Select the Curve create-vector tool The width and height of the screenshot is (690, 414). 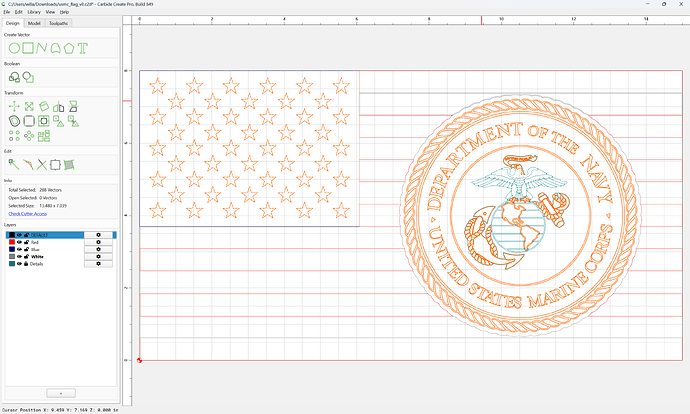(x=55, y=48)
